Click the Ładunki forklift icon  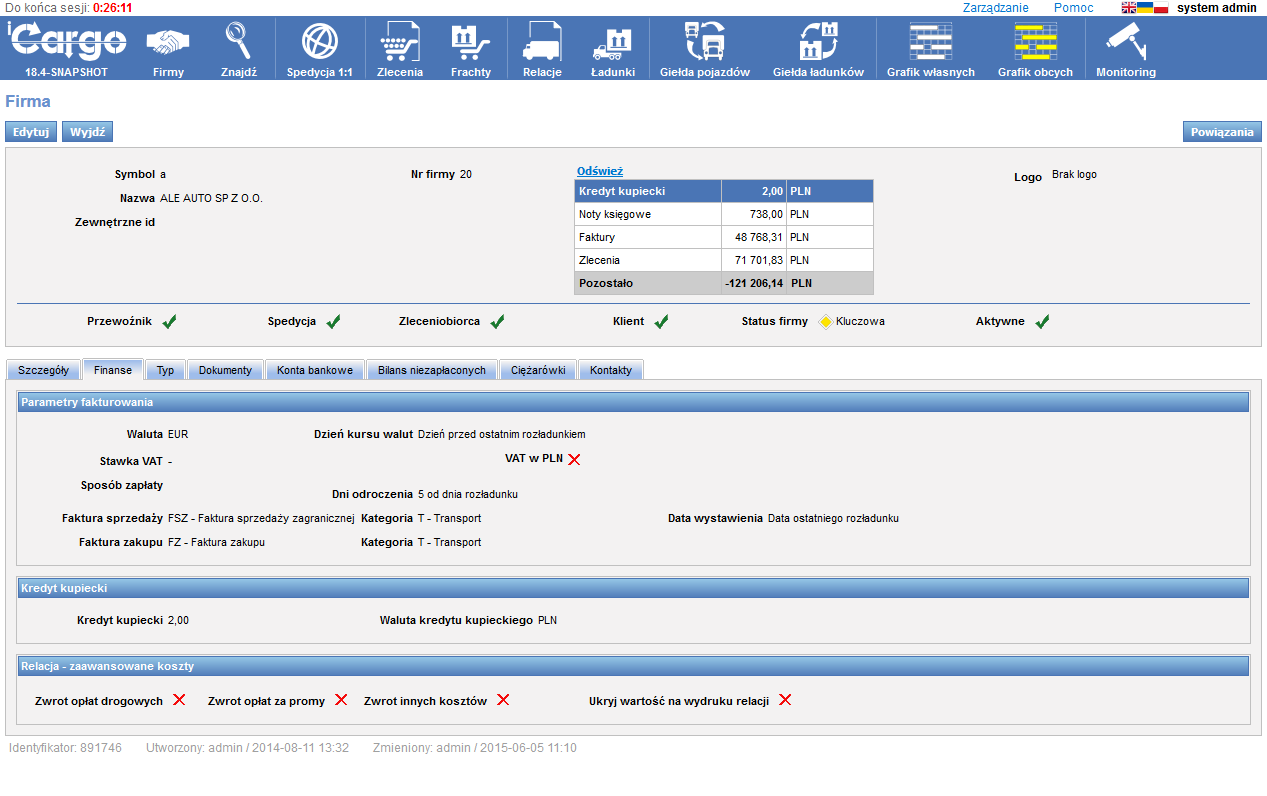(x=613, y=42)
